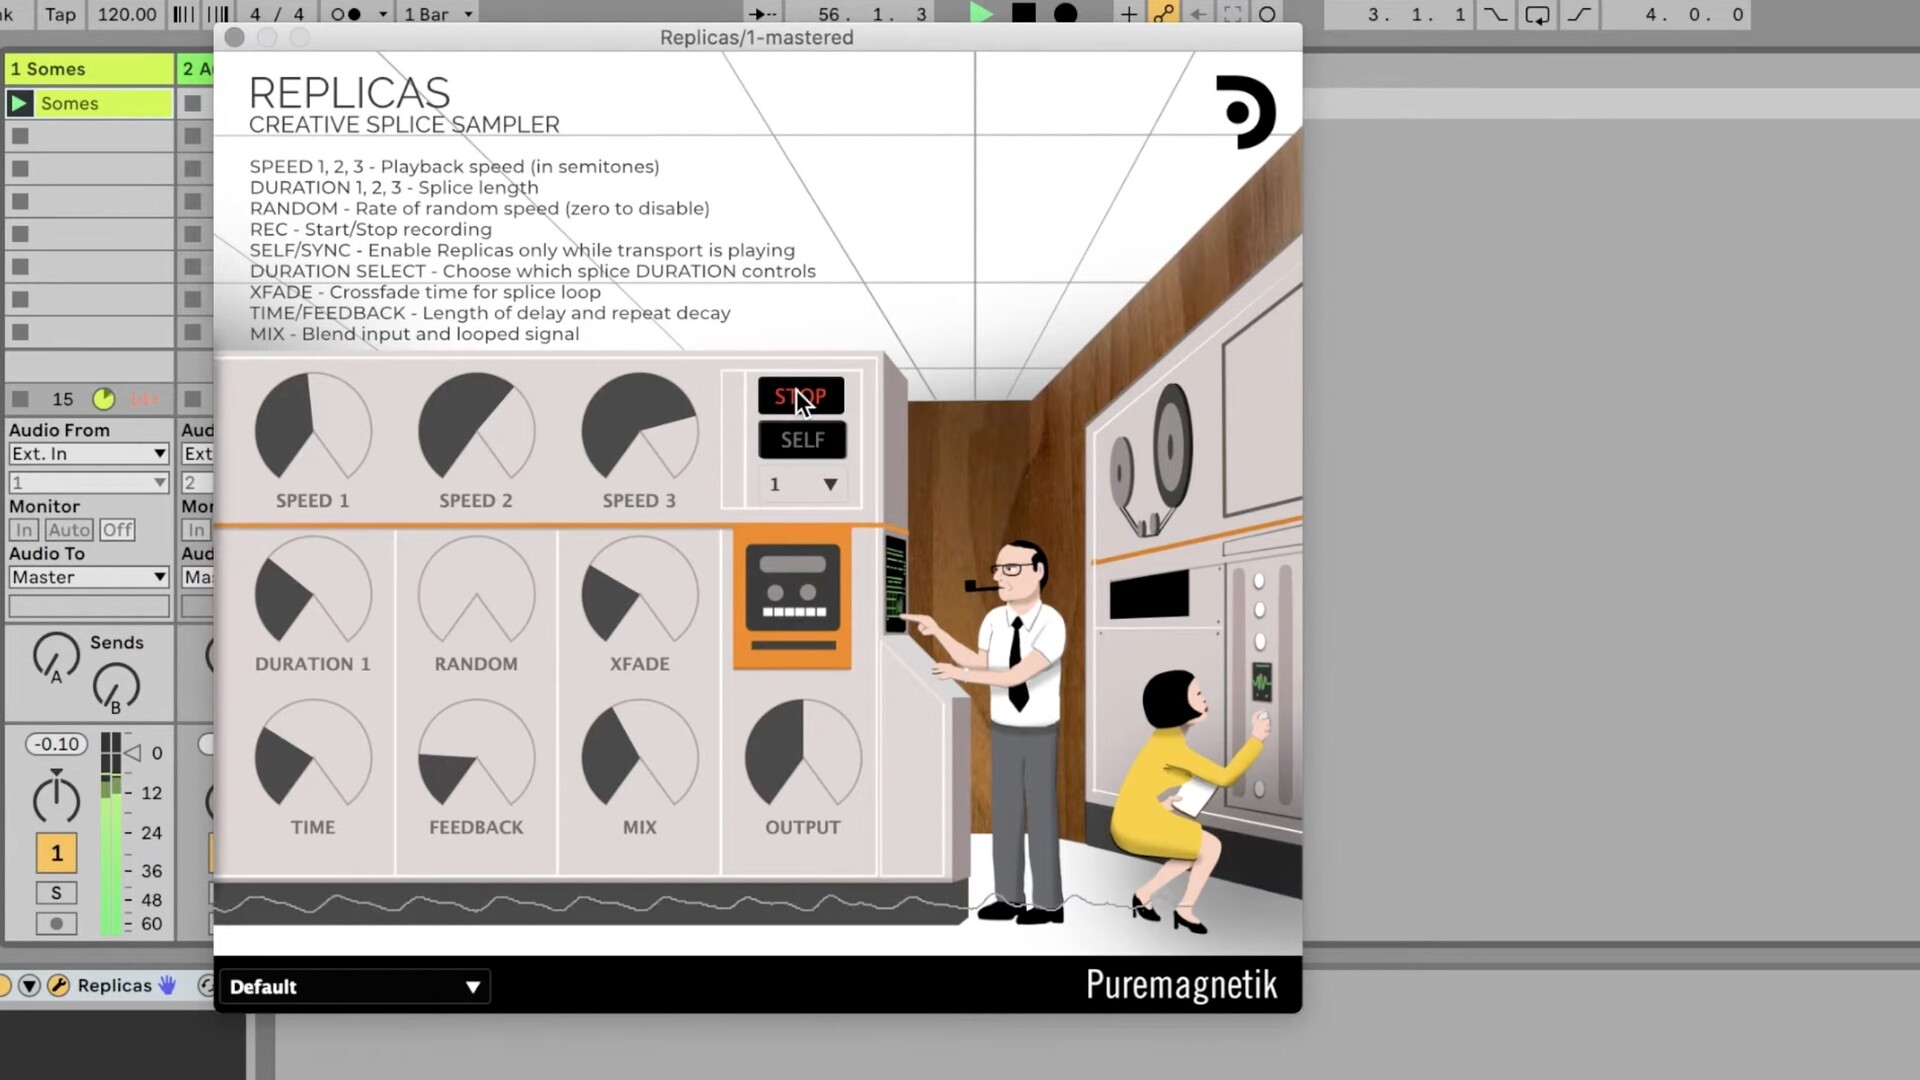Viewport: 1920px width, 1080px height.
Task: Set monitor to Auto on track 1
Action: point(68,530)
